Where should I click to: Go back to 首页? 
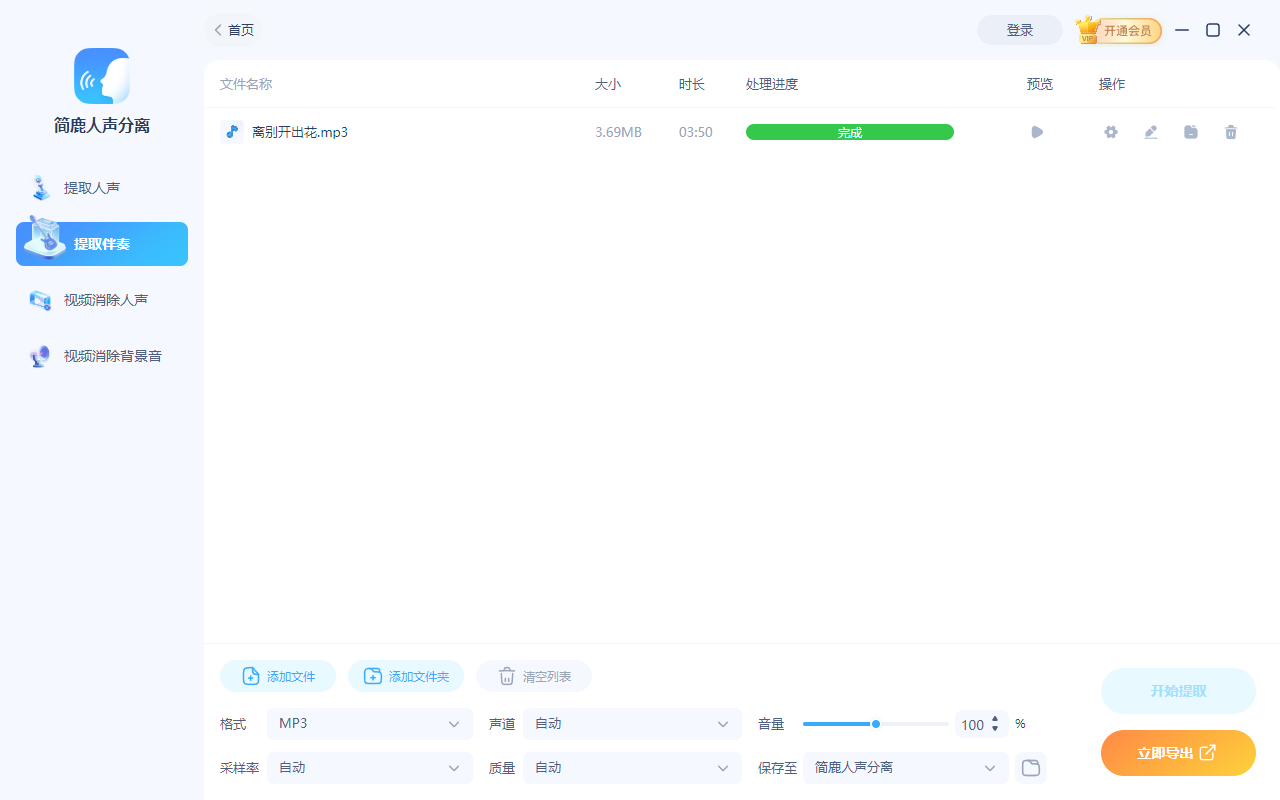pyautogui.click(x=233, y=30)
